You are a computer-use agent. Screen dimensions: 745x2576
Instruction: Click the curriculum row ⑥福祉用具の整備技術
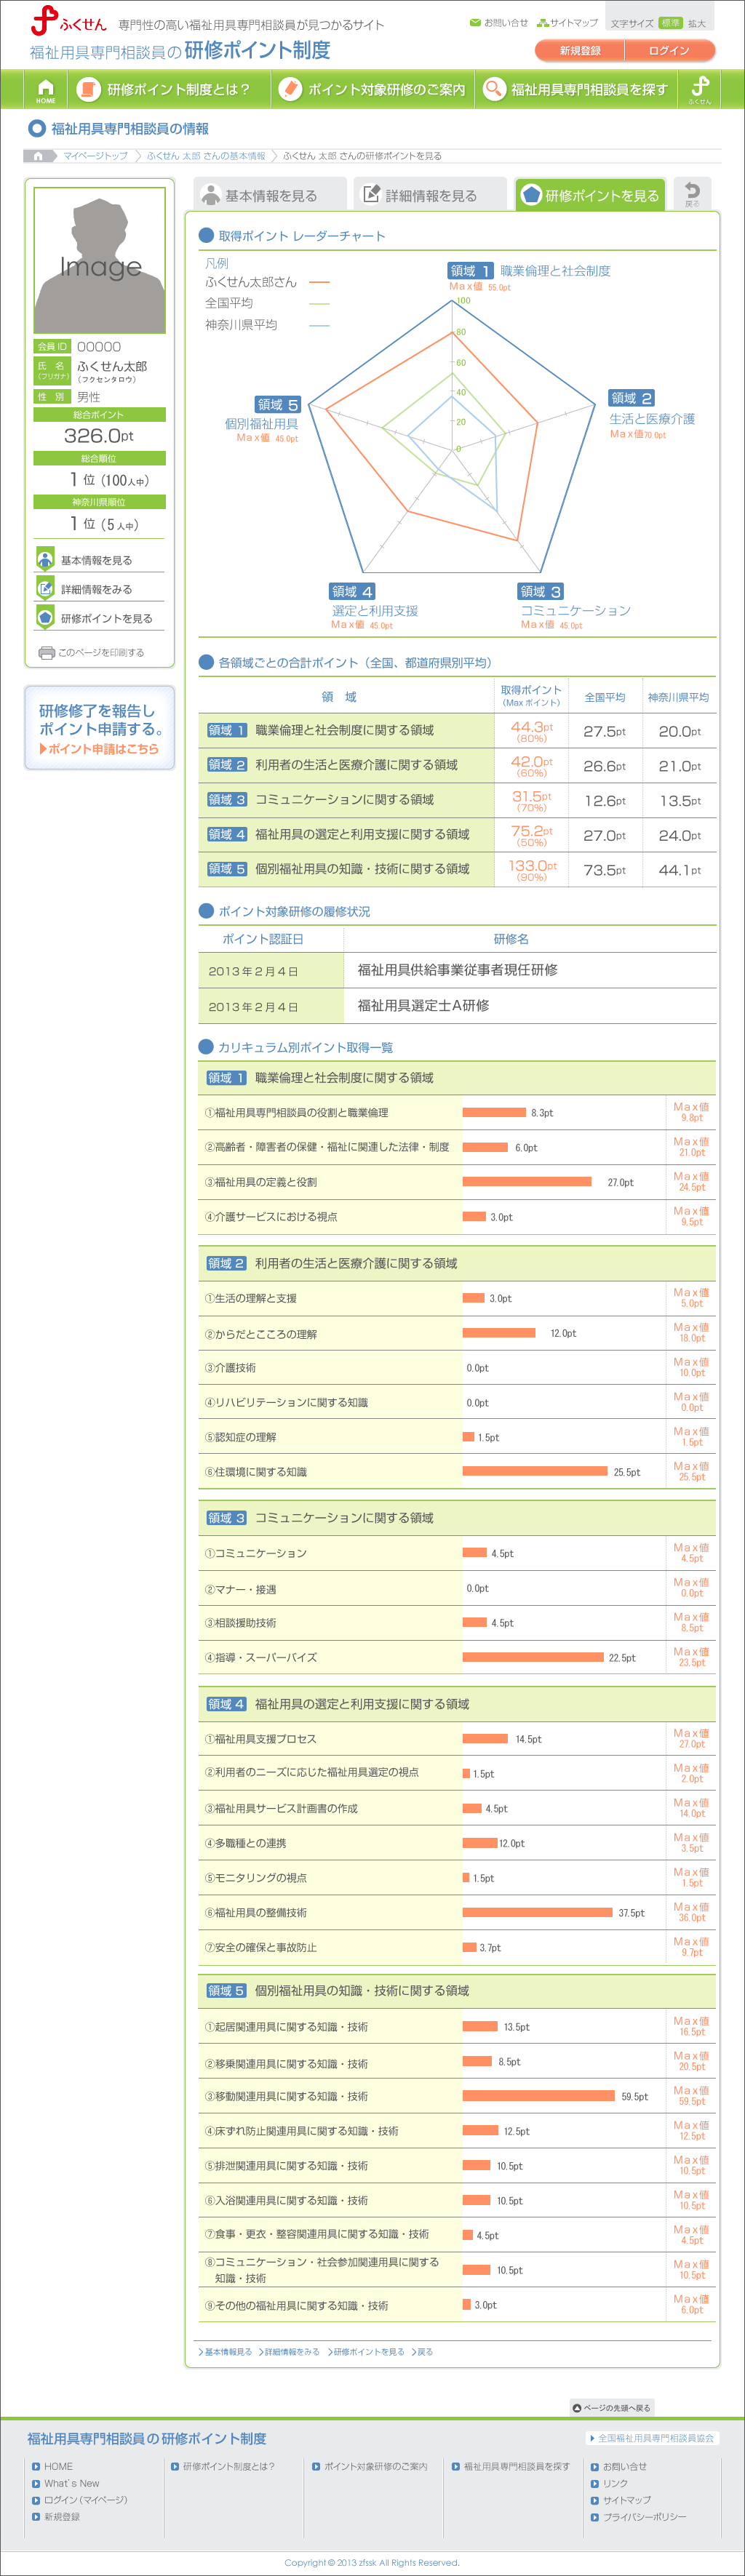tap(457, 1913)
